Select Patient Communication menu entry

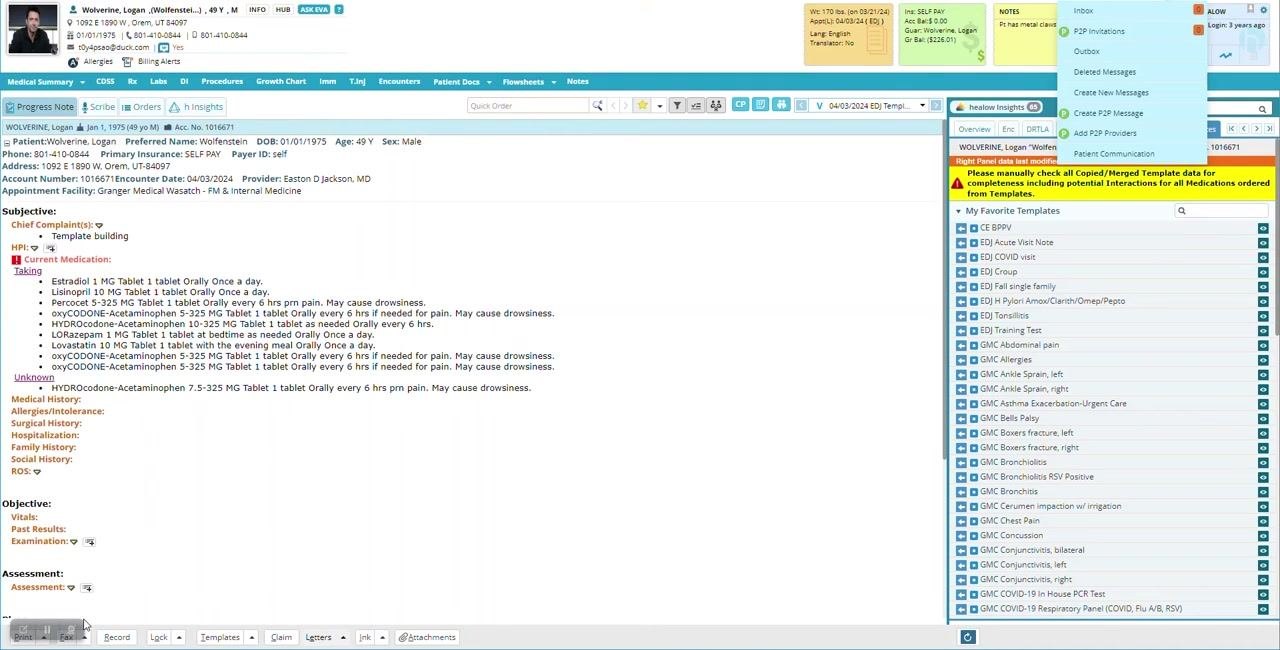tap(1114, 154)
